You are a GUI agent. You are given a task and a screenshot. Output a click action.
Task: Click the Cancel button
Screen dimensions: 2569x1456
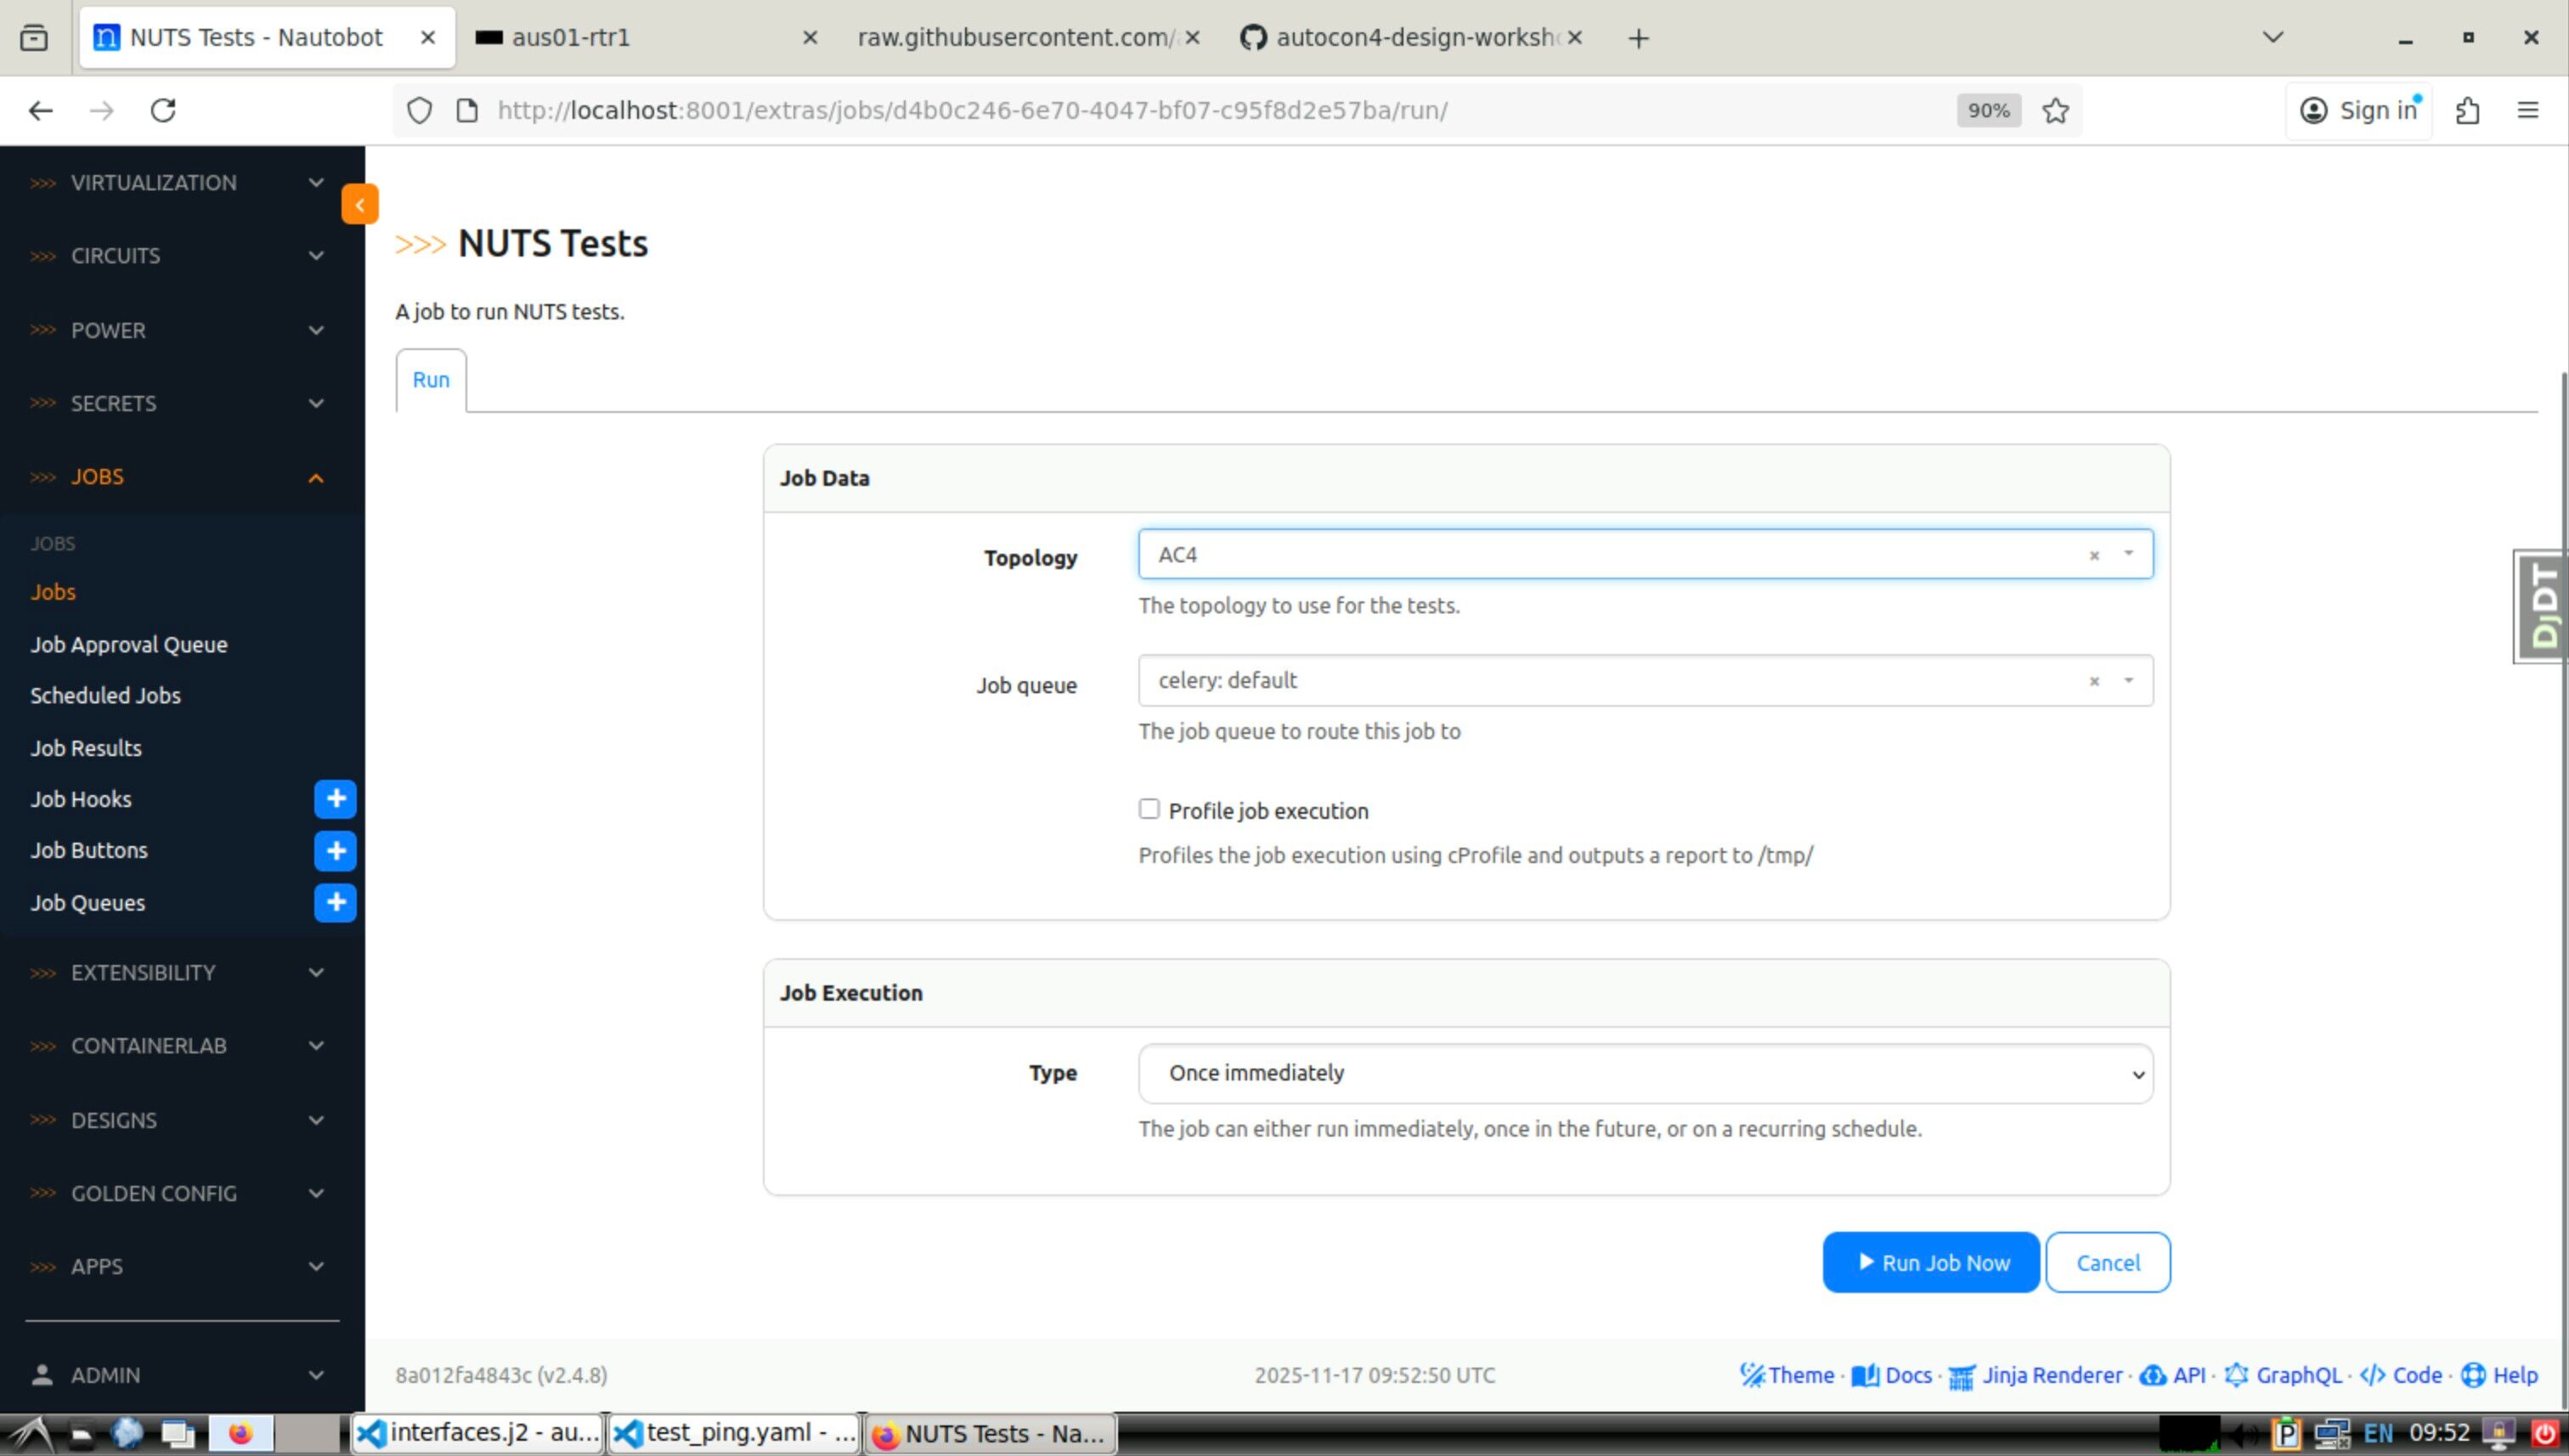2107,1262
